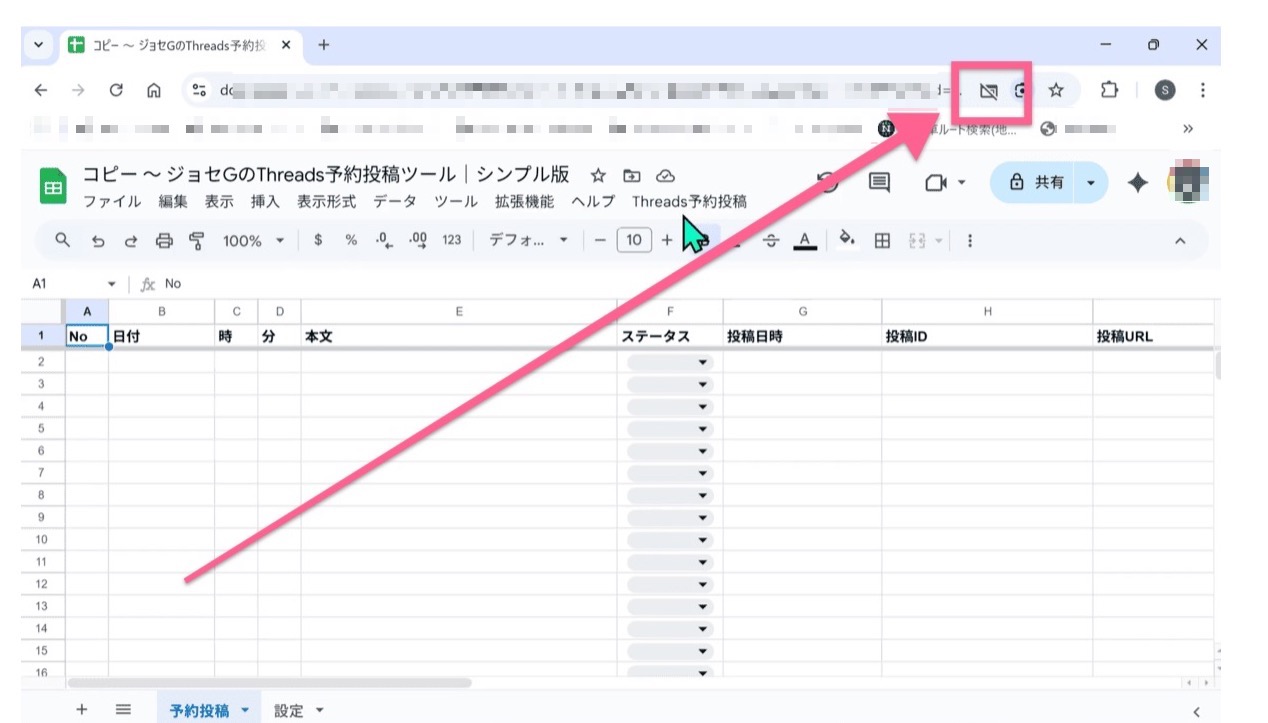Star the spreadsheet document
Viewport: 1268px width, 723px height.
(x=598, y=175)
